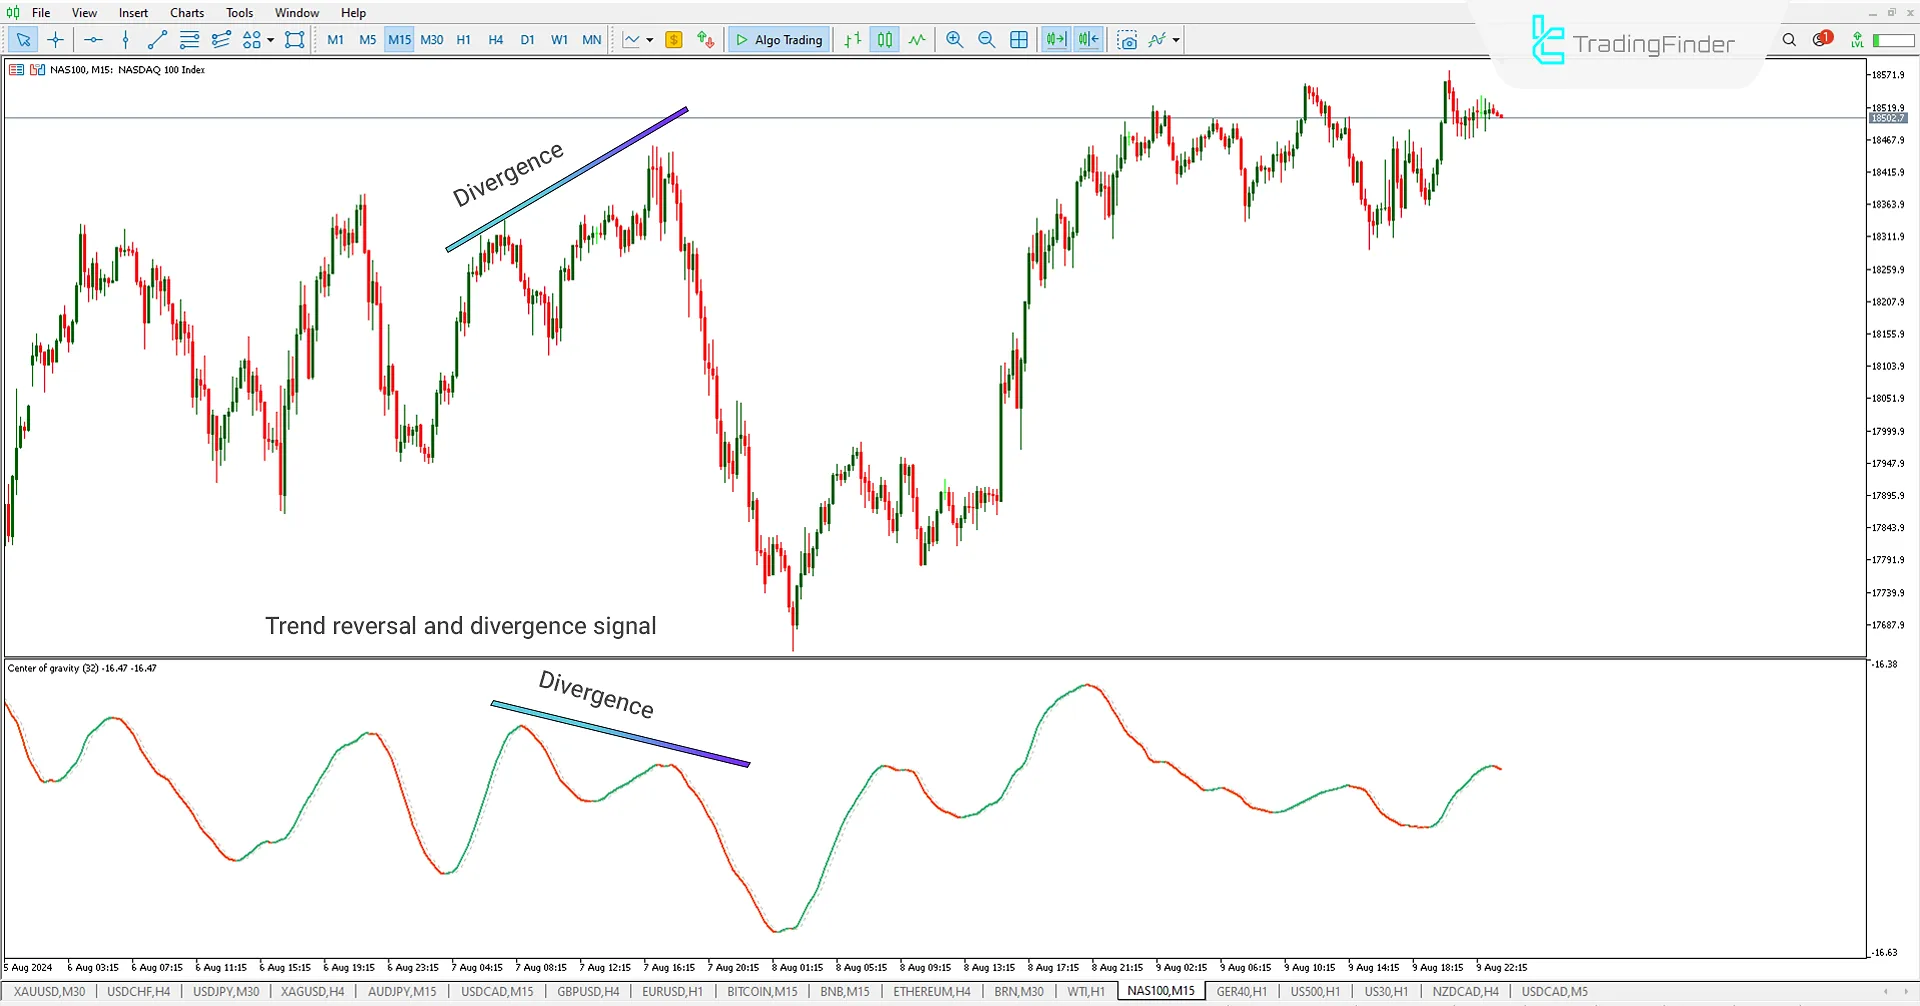Open the search magnifier in the top right
Screen dimensions: 1920x1006
click(x=1789, y=40)
